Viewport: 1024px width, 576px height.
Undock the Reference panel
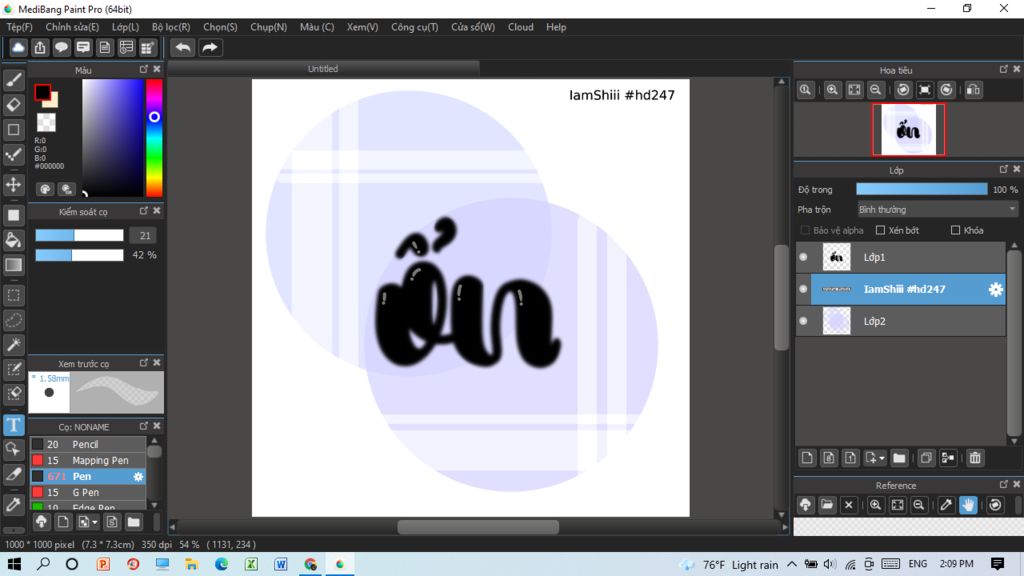[x=1004, y=484]
